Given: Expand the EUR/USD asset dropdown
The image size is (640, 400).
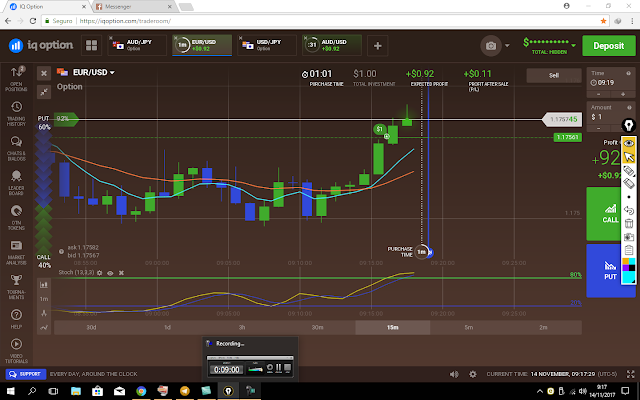Looking at the screenshot, I should coord(112,73).
